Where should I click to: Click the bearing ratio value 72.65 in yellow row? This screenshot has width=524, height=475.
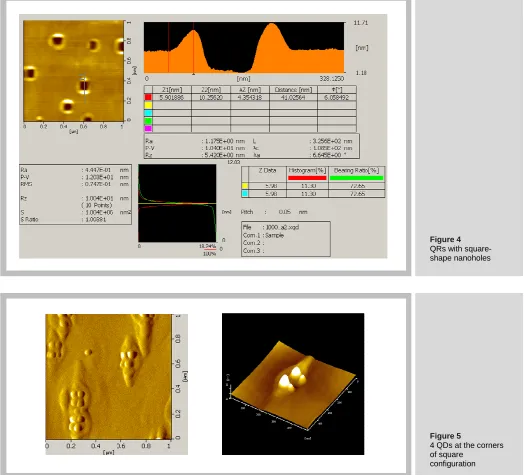coord(357,186)
